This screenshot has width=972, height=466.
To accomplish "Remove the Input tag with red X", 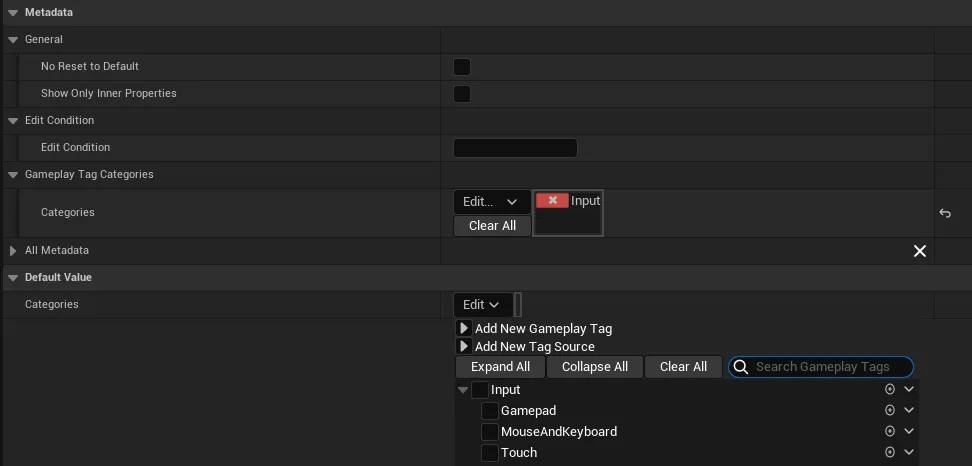I will (x=552, y=201).
